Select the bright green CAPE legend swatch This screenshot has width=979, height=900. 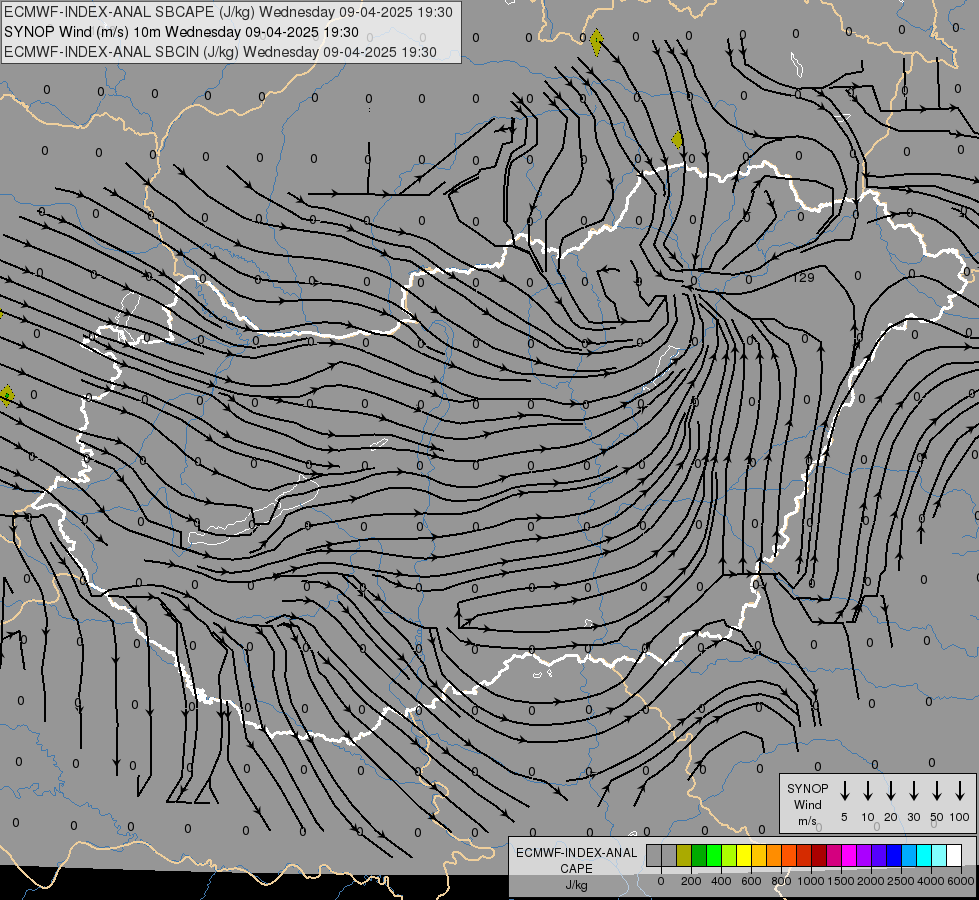(x=714, y=855)
